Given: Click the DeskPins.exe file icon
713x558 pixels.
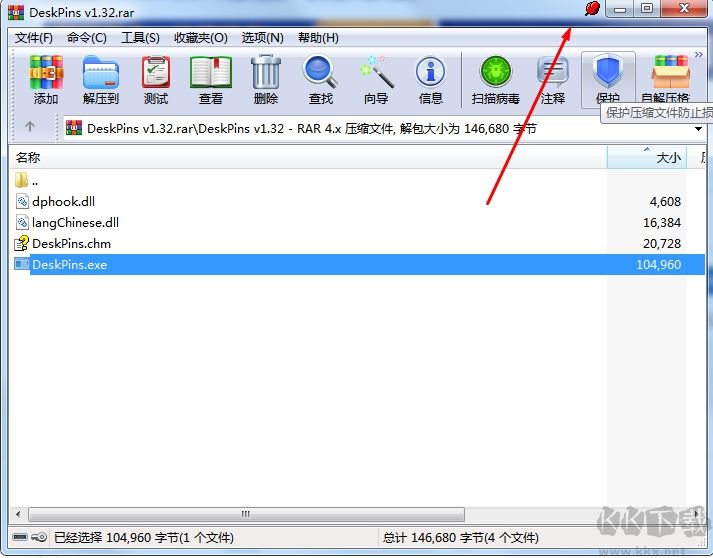Looking at the screenshot, I should pyautogui.click(x=22, y=264).
